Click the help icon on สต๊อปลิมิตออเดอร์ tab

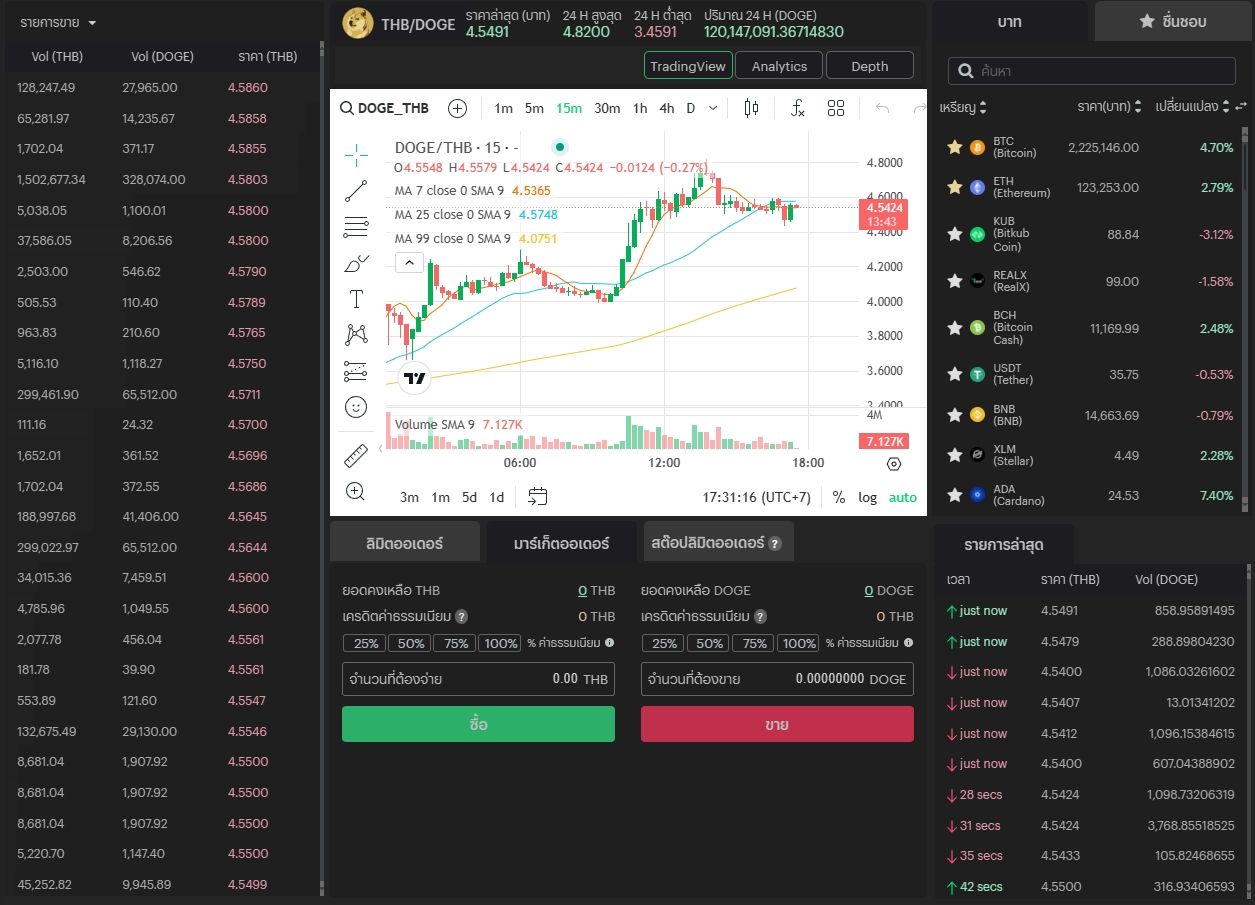coord(775,544)
